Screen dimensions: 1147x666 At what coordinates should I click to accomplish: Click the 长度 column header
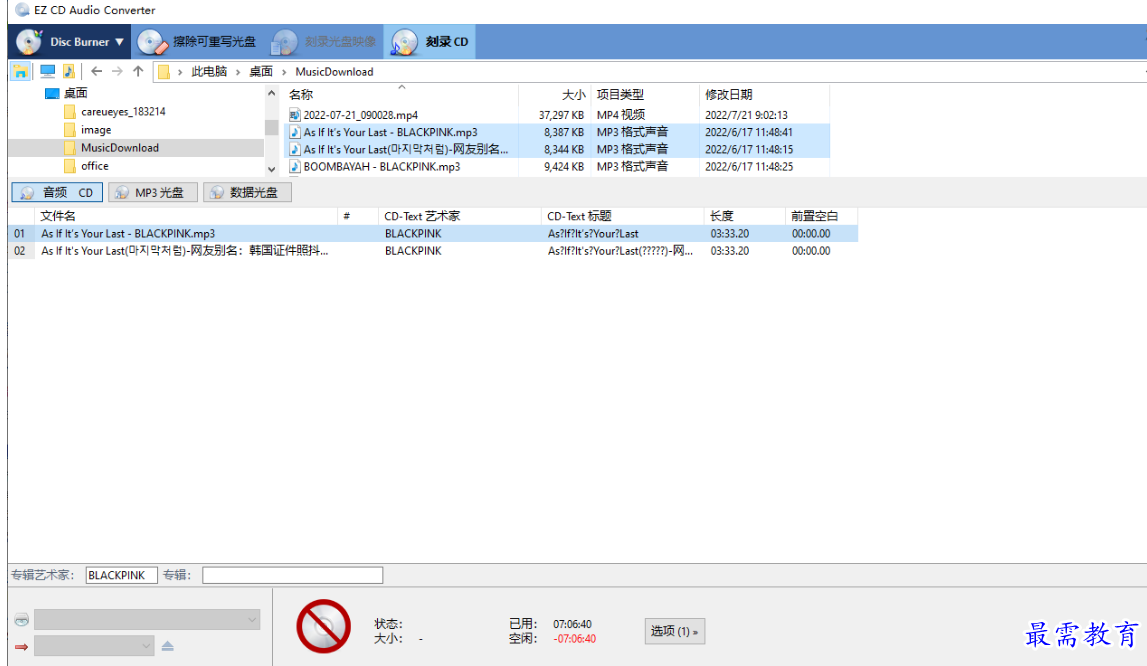click(x=745, y=216)
